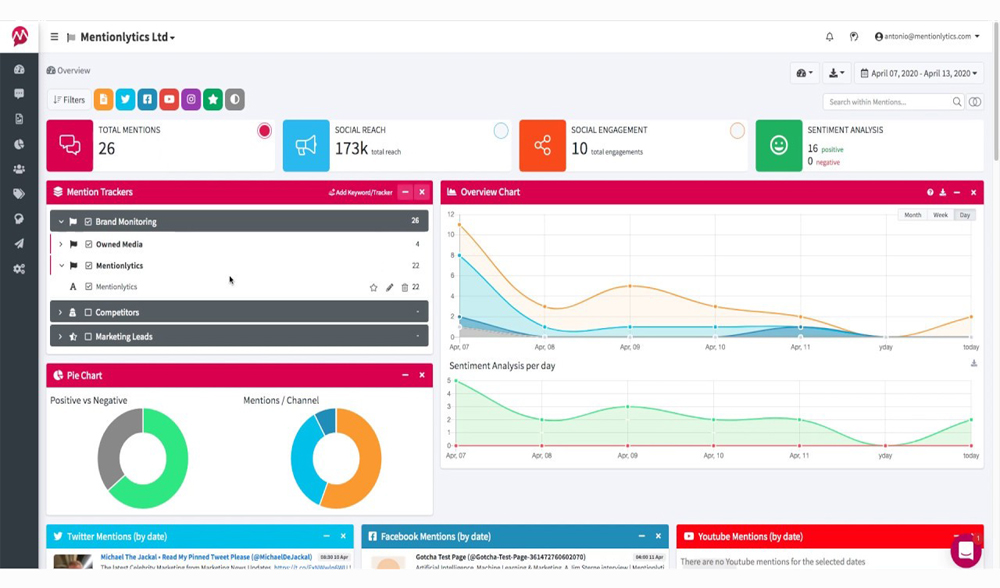This screenshot has height=588, width=1000.
Task: Minimize the Mention Trackers panel
Action: (x=405, y=192)
